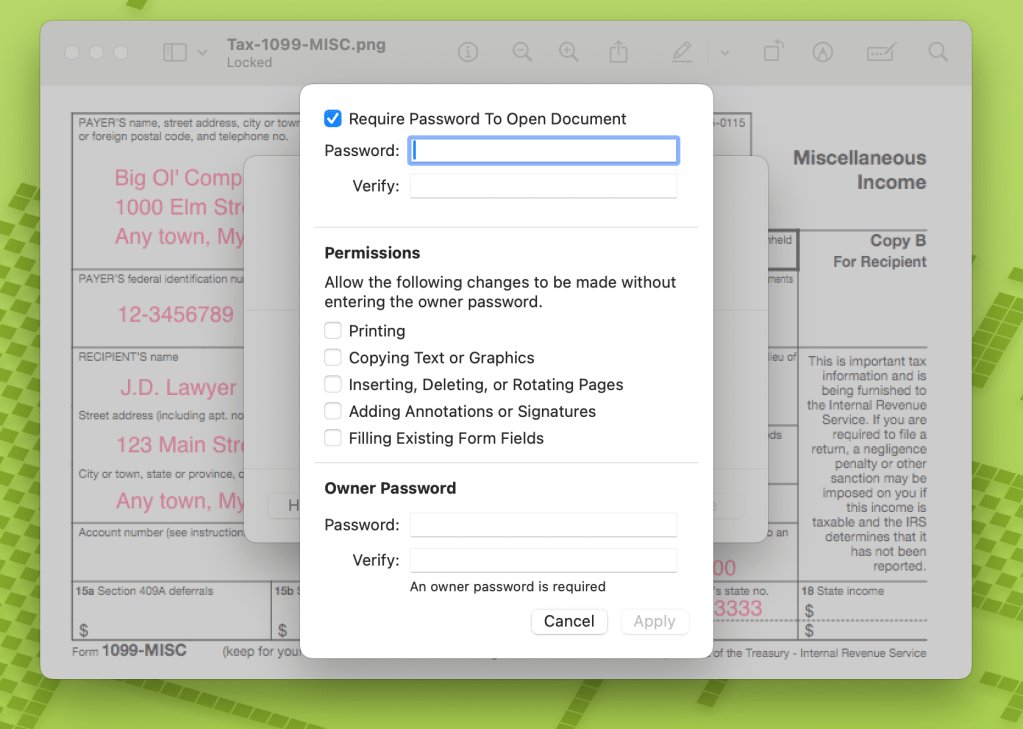Check Adding Annotations or Signatures
The image size is (1023, 729).
coord(333,411)
